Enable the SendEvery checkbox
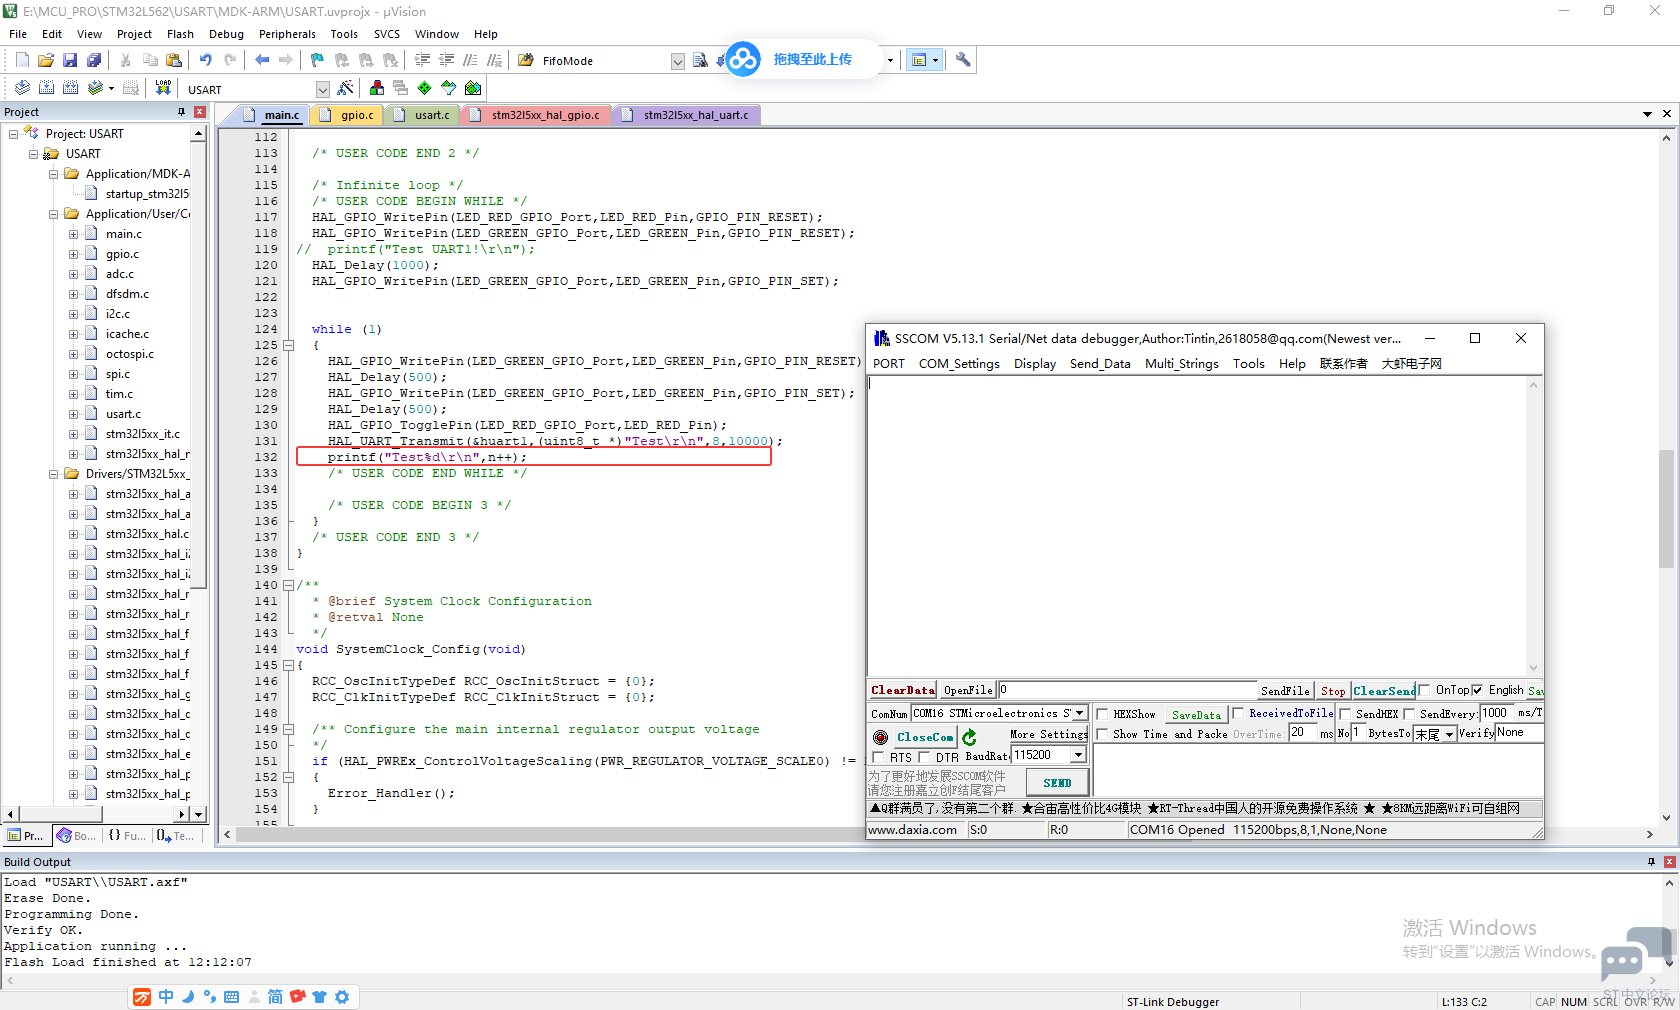1680x1010 pixels. (x=1409, y=714)
